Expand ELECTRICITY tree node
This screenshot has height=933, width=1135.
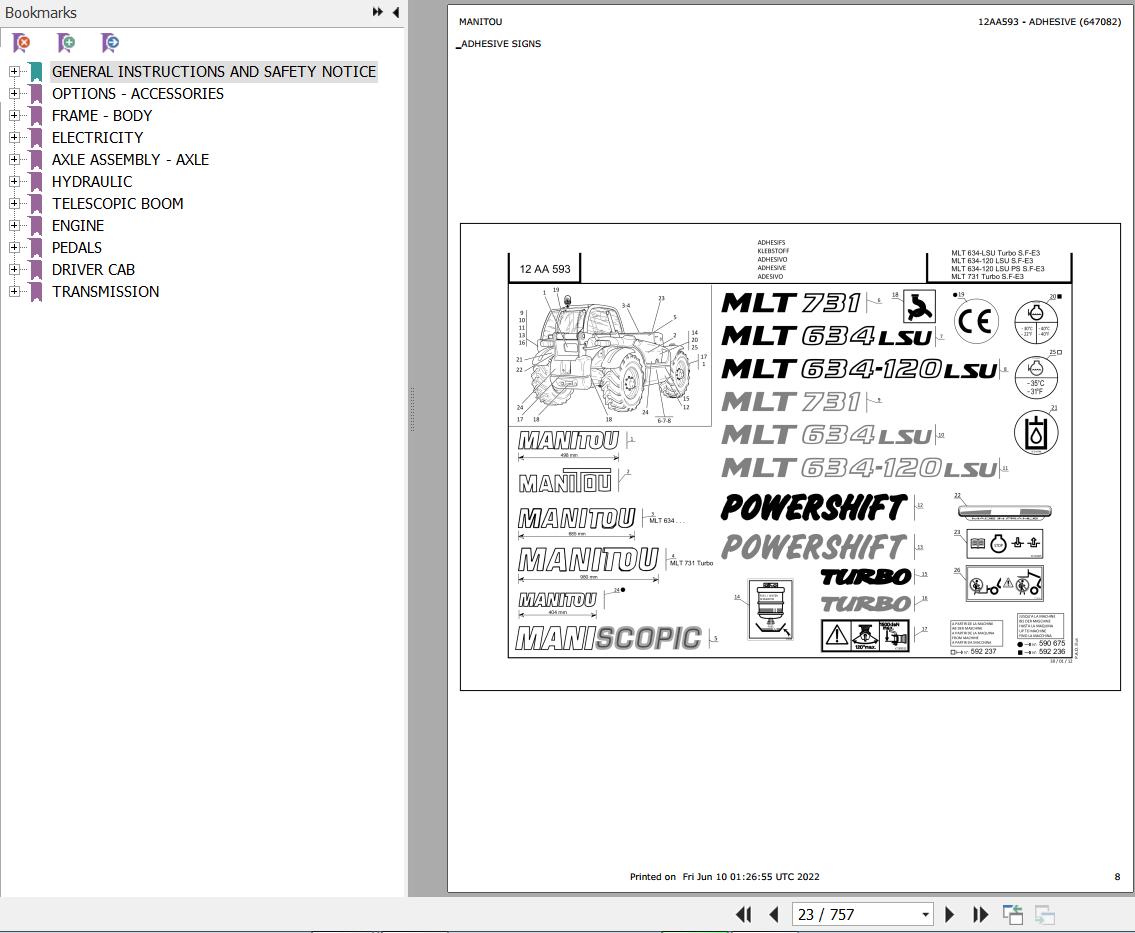pos(14,138)
